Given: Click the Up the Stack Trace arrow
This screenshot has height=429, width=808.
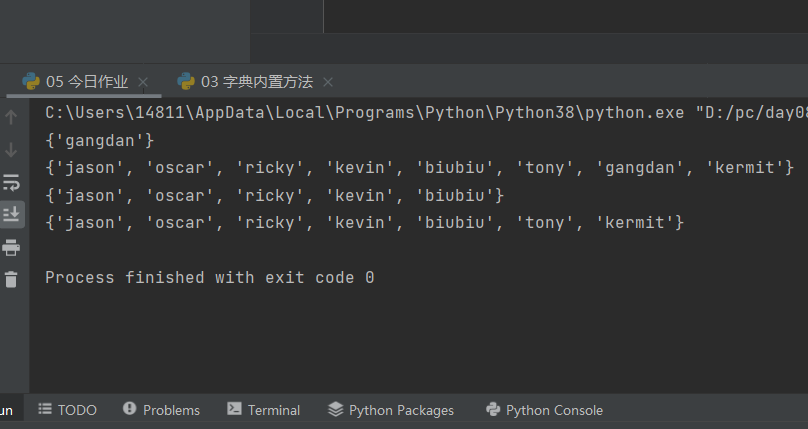Looking at the screenshot, I should (11, 117).
